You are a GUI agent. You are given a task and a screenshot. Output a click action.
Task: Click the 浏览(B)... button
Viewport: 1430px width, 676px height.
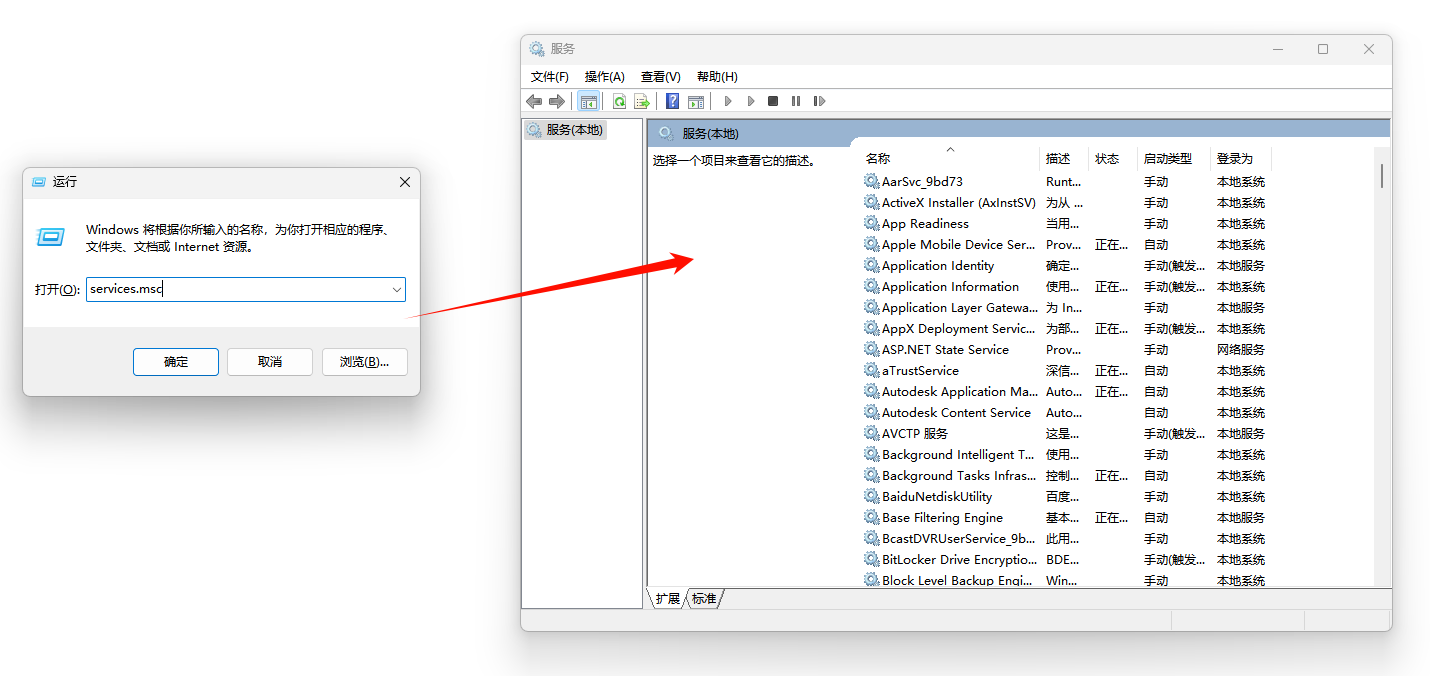click(364, 362)
